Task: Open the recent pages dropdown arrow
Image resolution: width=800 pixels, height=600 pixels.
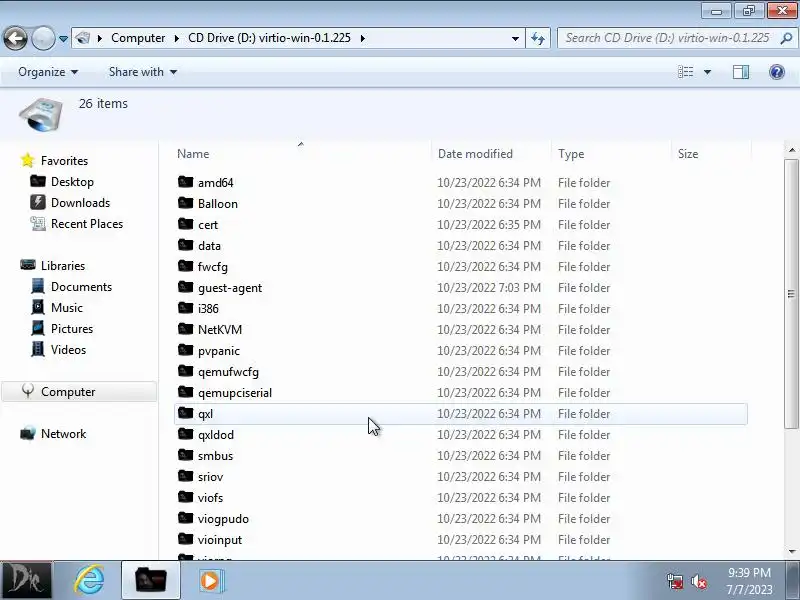Action: pyautogui.click(x=63, y=39)
